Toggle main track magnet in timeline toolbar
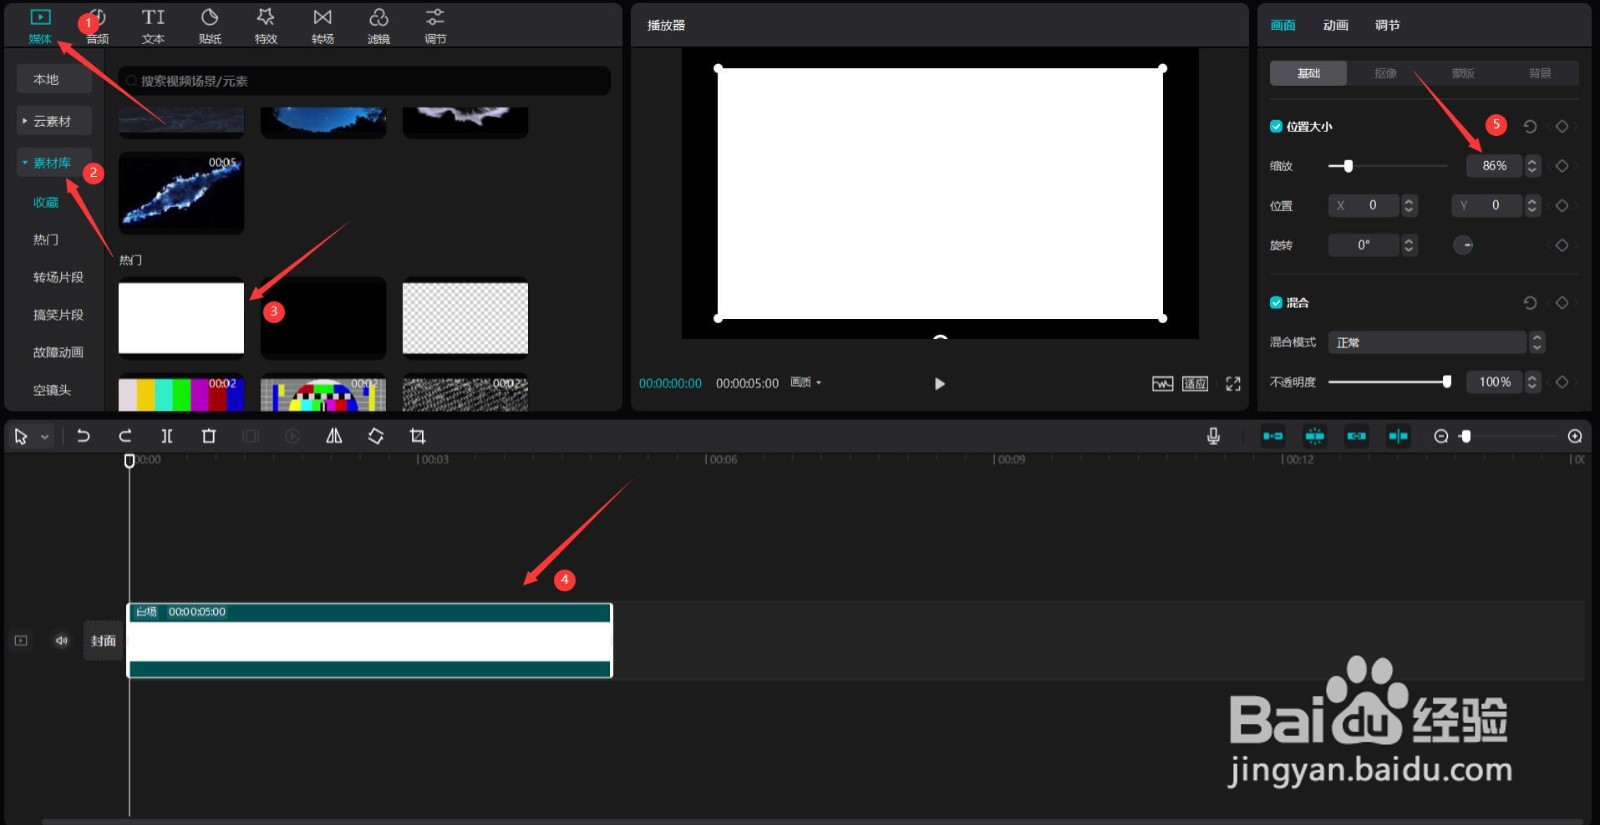The image size is (1600, 825). pyautogui.click(x=1273, y=436)
